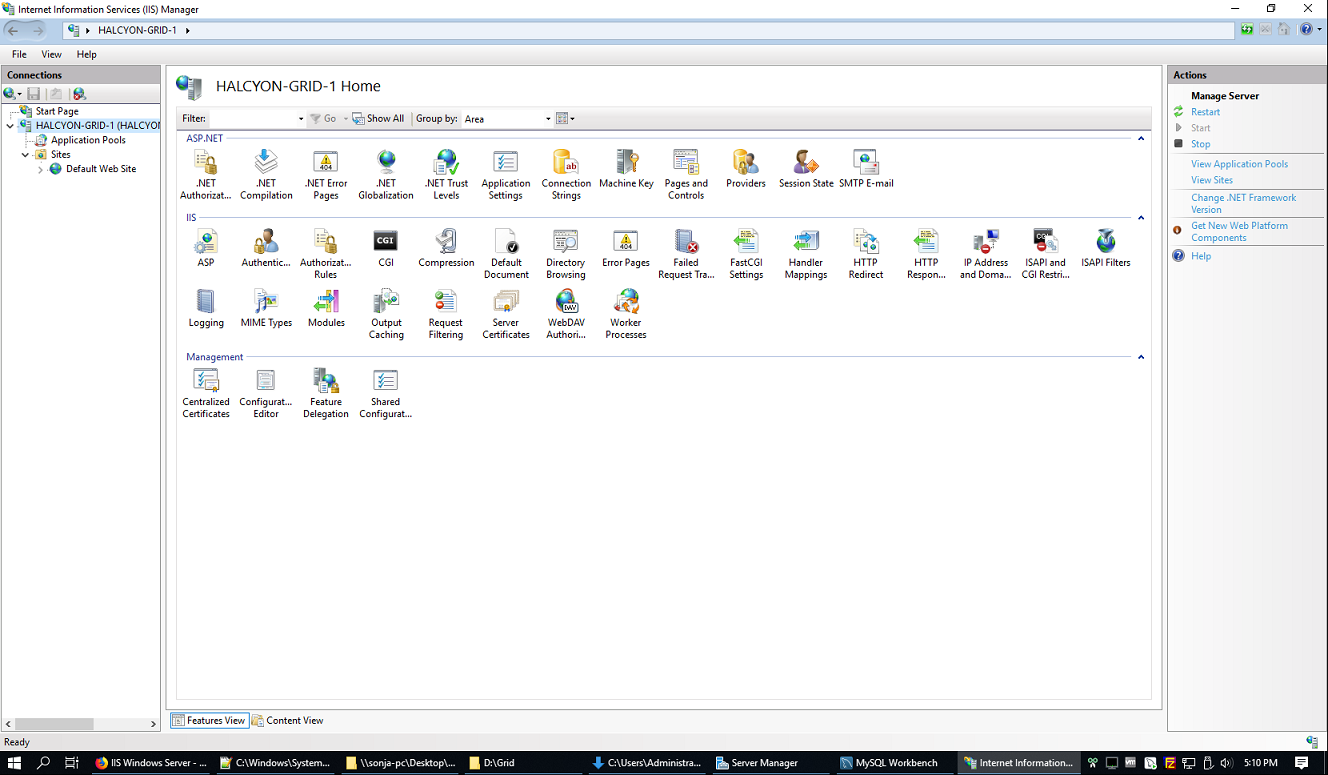Open Machine Key feature
The height and width of the screenshot is (775, 1328).
(x=626, y=169)
